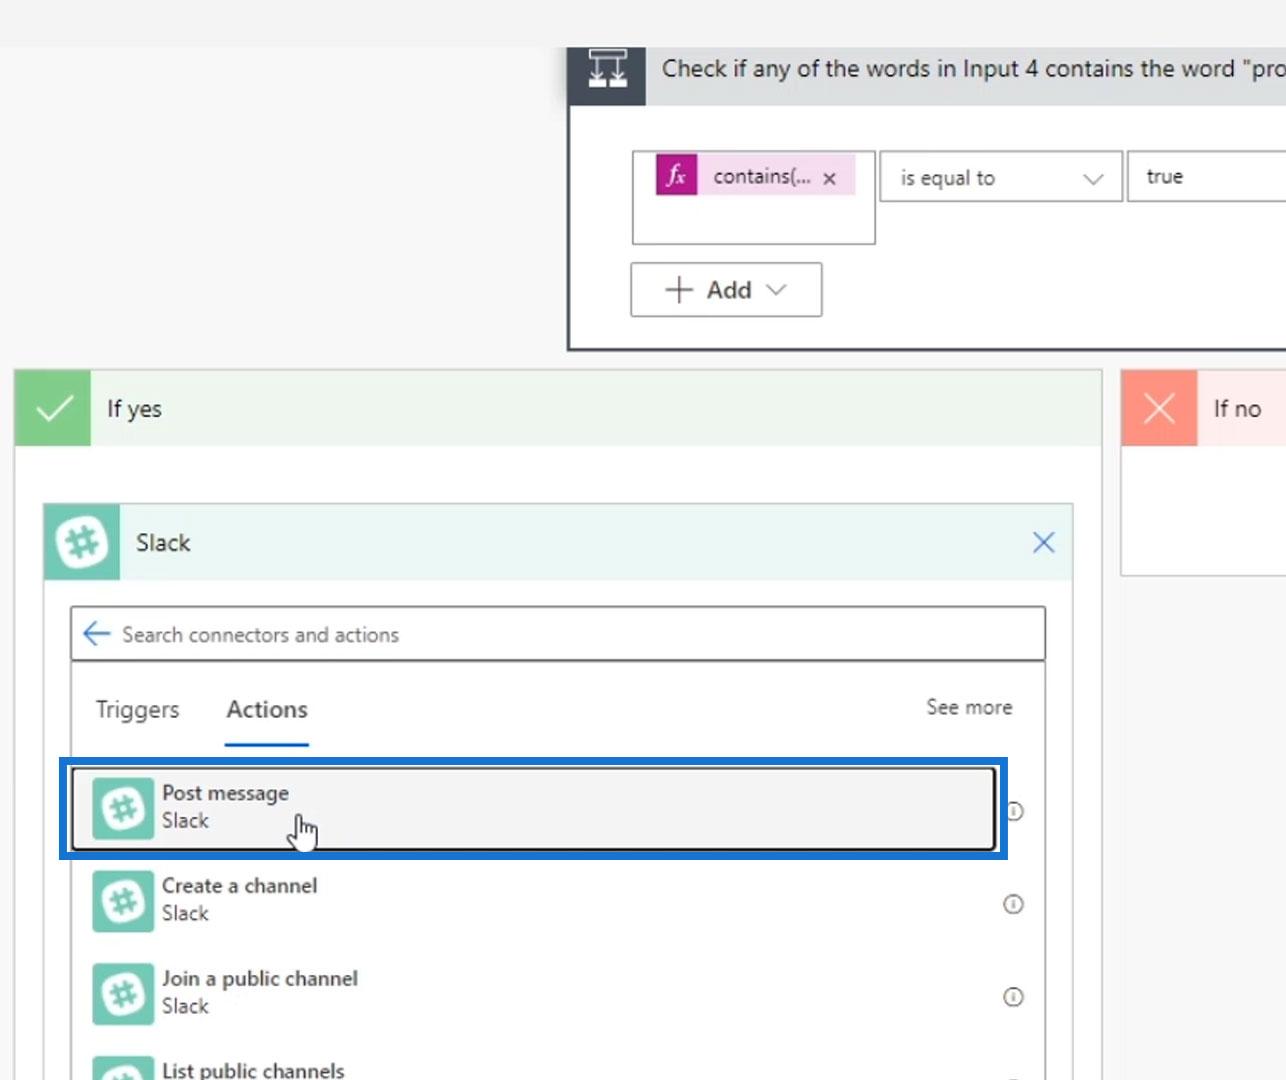
Task: Switch to the Actions tab
Action: [x=267, y=709]
